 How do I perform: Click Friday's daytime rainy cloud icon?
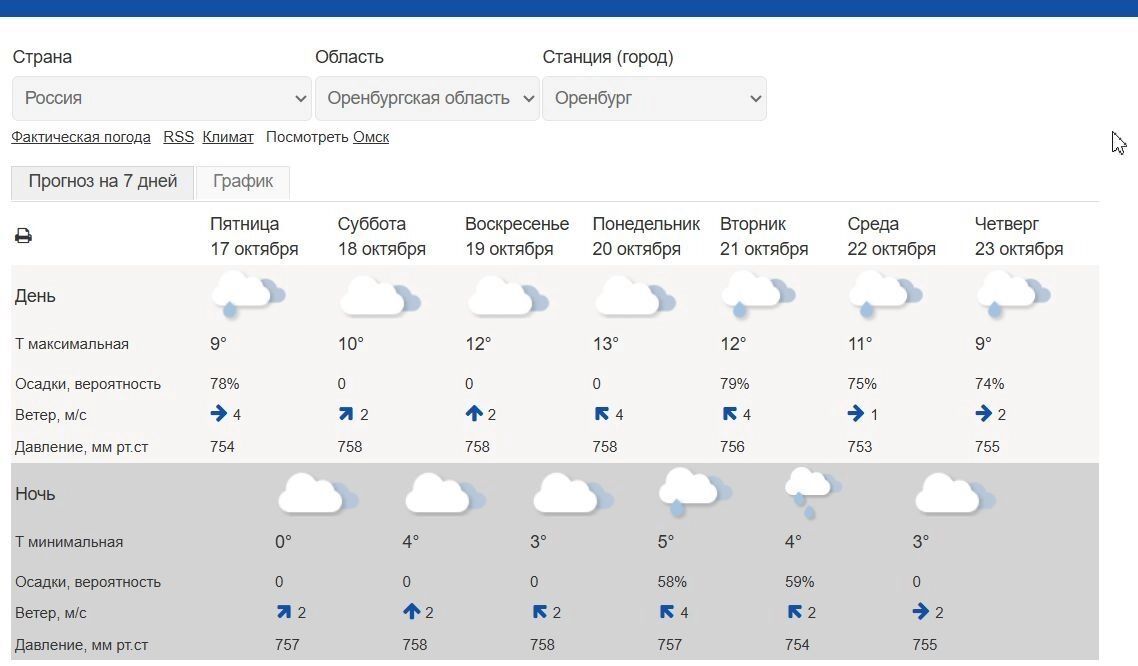tap(247, 295)
